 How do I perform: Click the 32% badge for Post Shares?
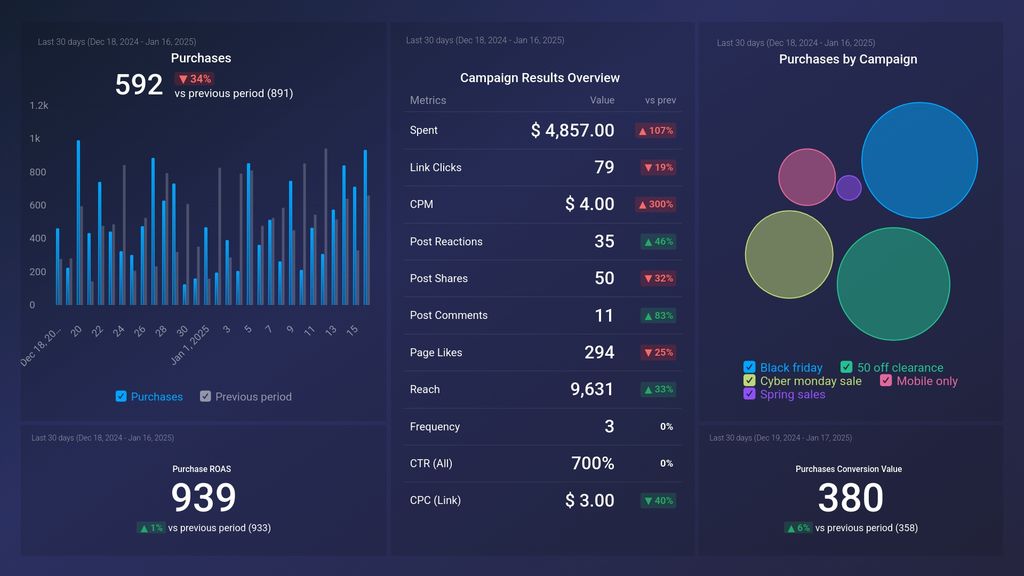pos(658,278)
